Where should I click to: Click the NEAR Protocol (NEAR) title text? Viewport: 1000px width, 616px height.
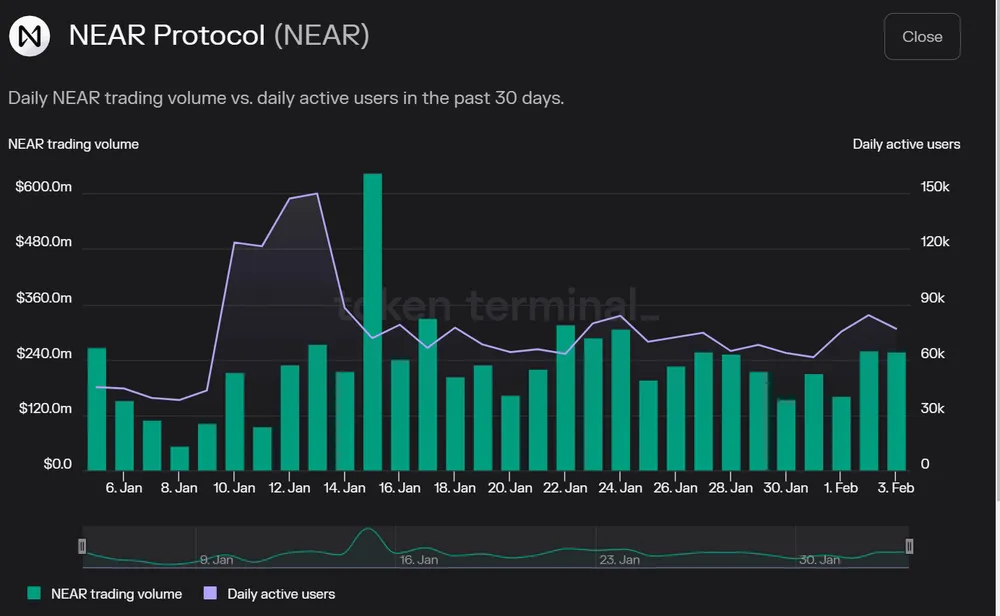tap(219, 36)
